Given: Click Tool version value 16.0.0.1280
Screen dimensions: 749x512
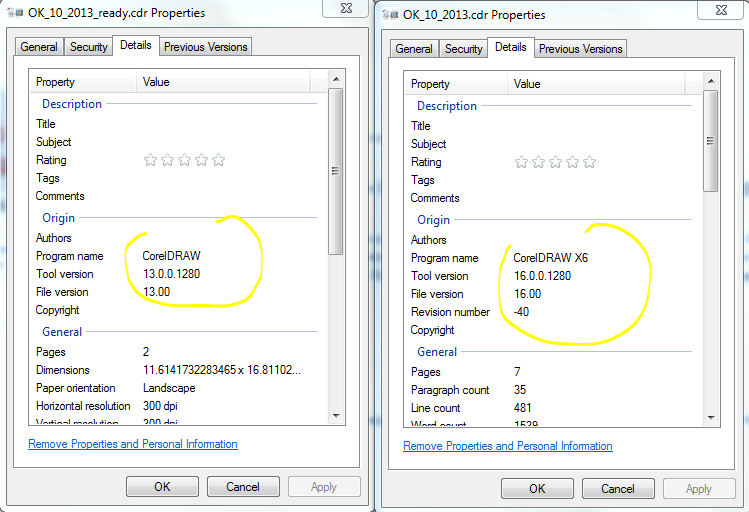Looking at the screenshot, I should click(x=543, y=276).
